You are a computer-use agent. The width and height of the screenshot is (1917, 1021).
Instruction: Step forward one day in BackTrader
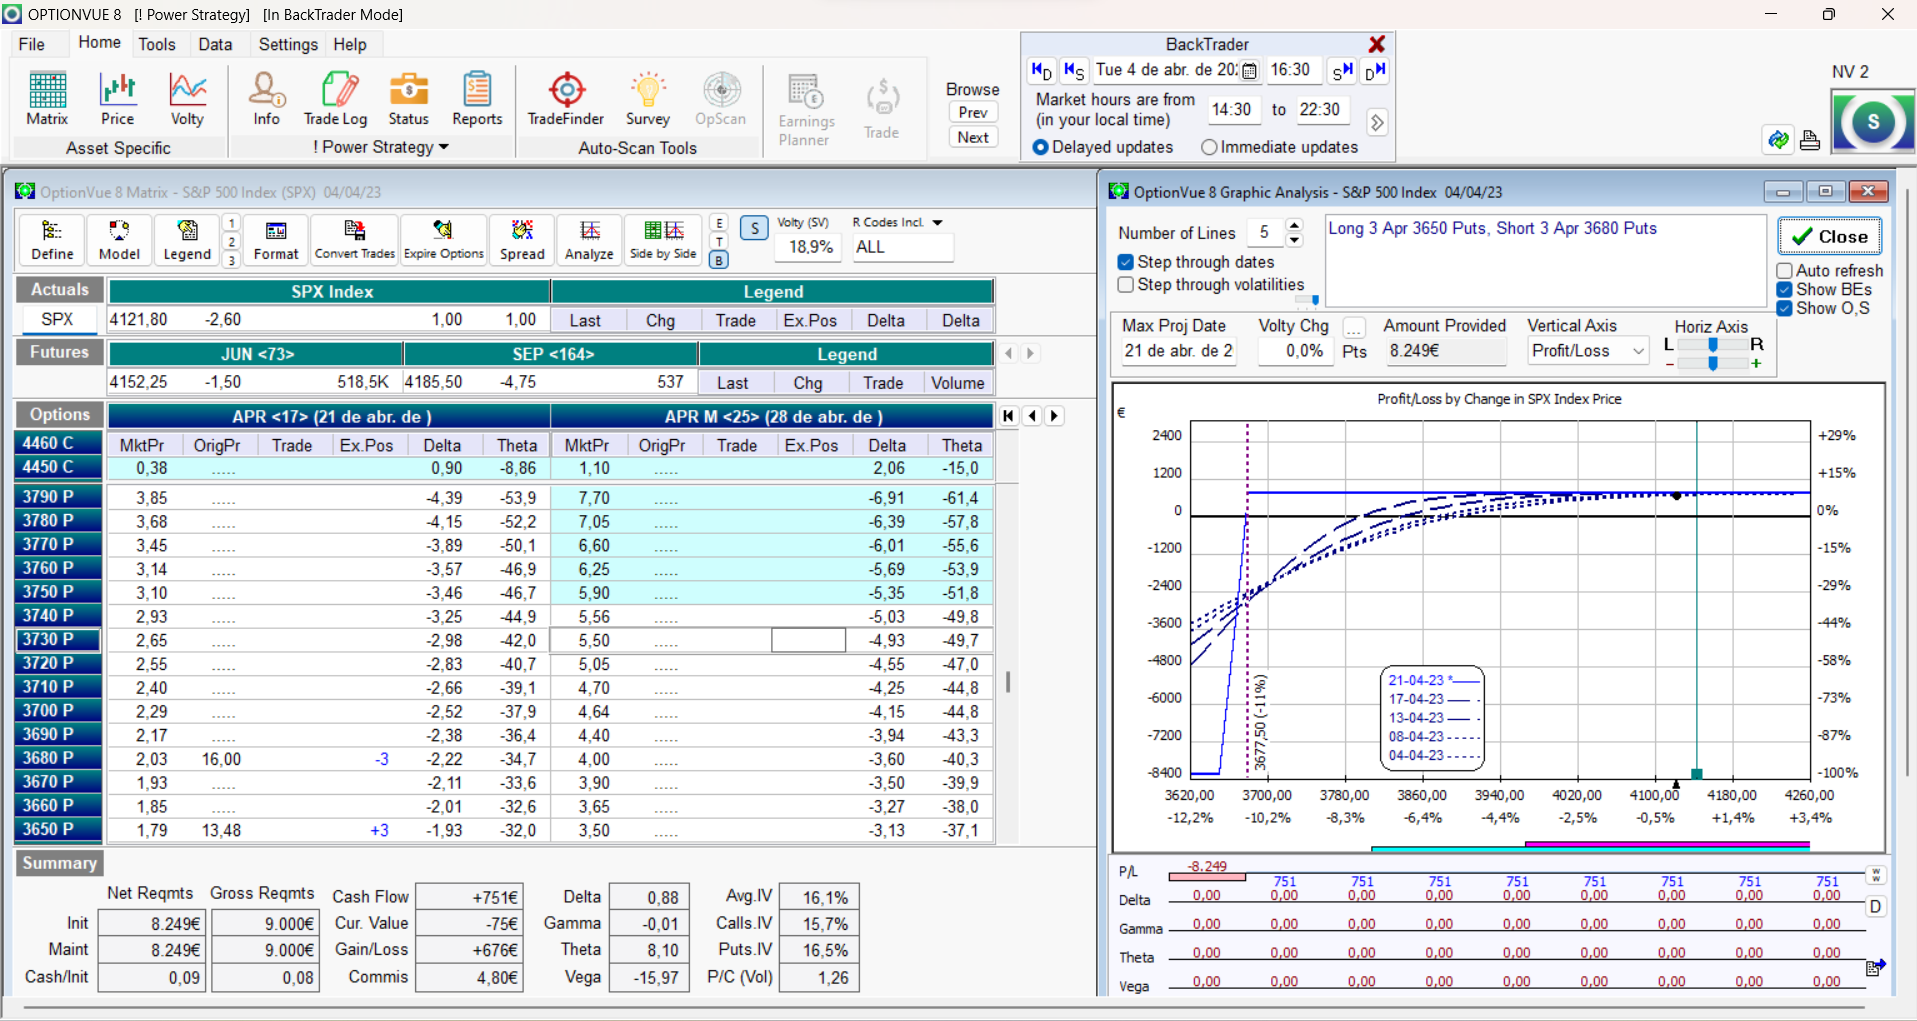1375,71
